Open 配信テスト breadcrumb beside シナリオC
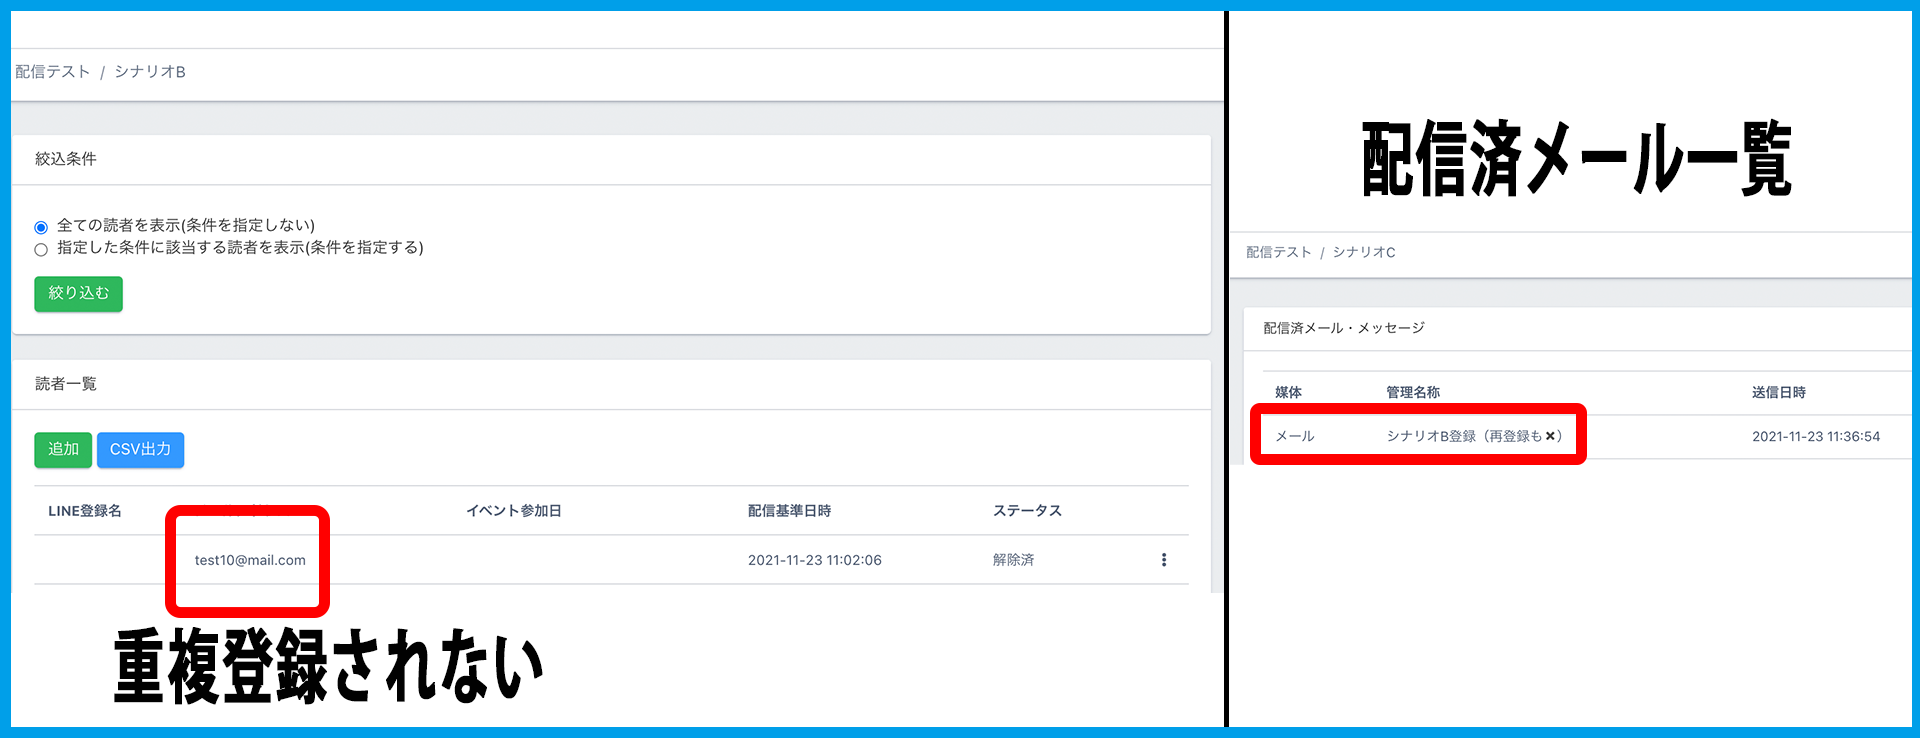 click(x=1278, y=252)
